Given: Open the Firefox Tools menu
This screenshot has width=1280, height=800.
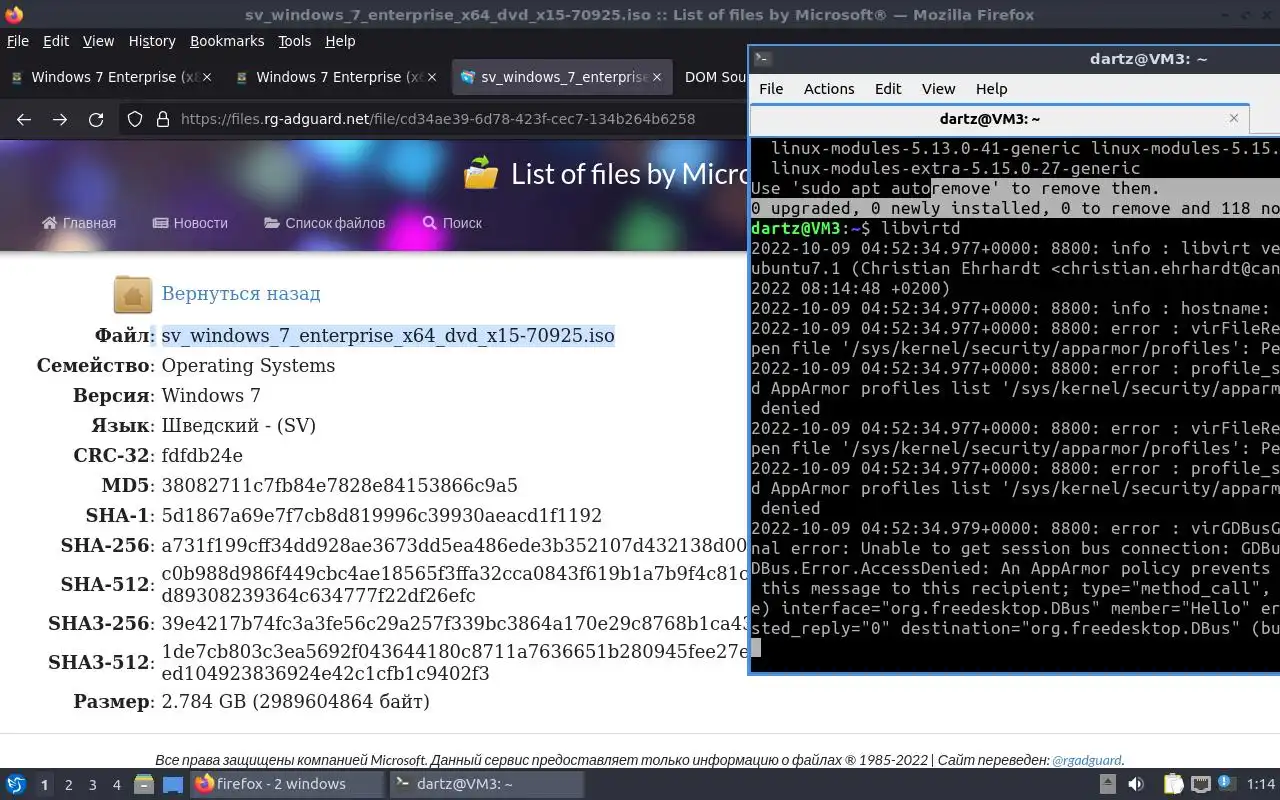Looking at the screenshot, I should point(294,41).
